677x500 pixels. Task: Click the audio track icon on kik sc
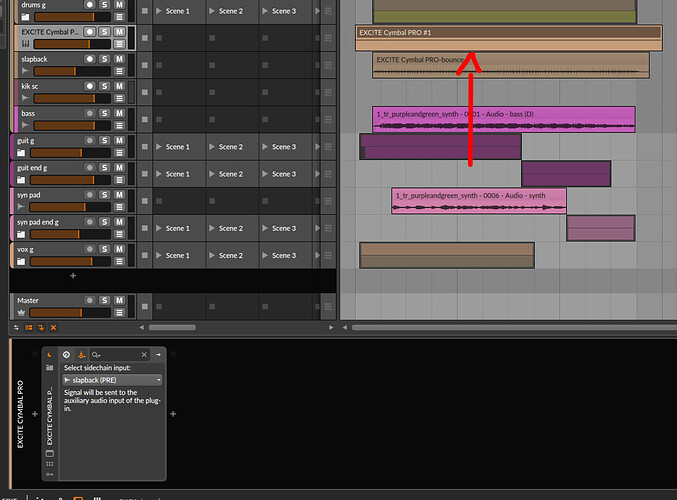click(25, 98)
